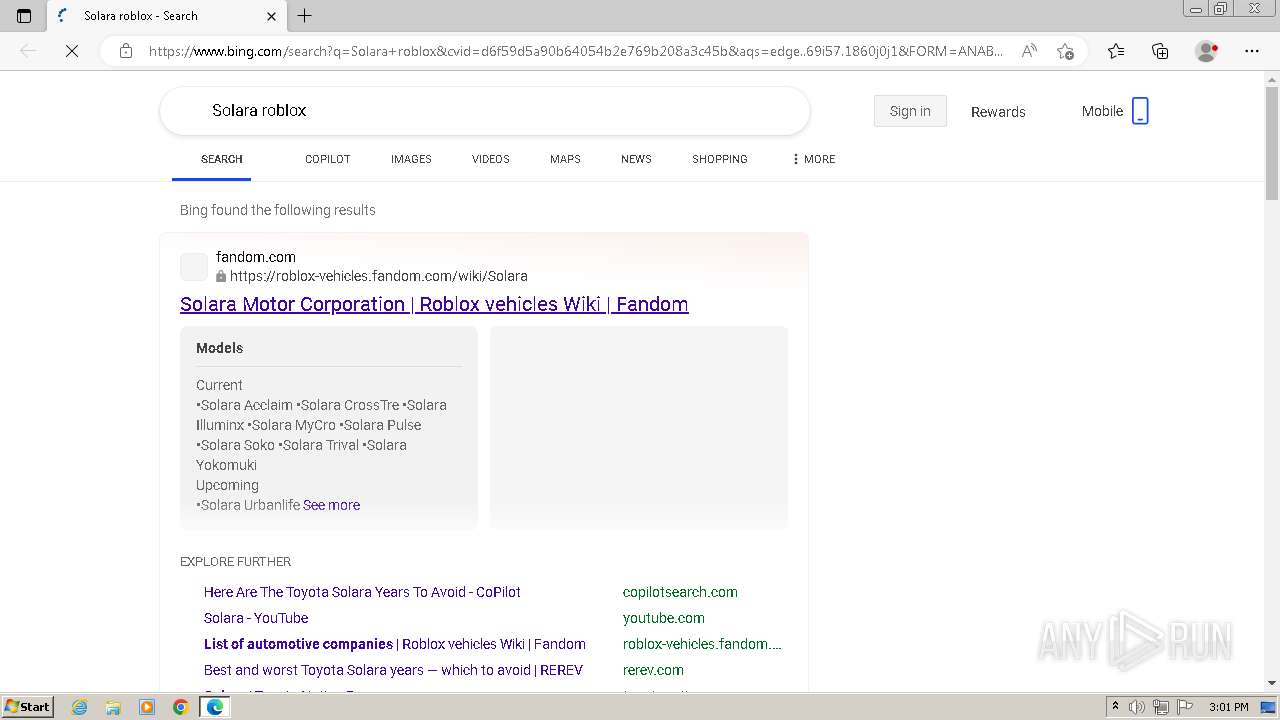Image resolution: width=1280 pixels, height=720 pixels.
Task: Click the roblox-vehicles.fandom.com URL
Action: [x=378, y=276]
